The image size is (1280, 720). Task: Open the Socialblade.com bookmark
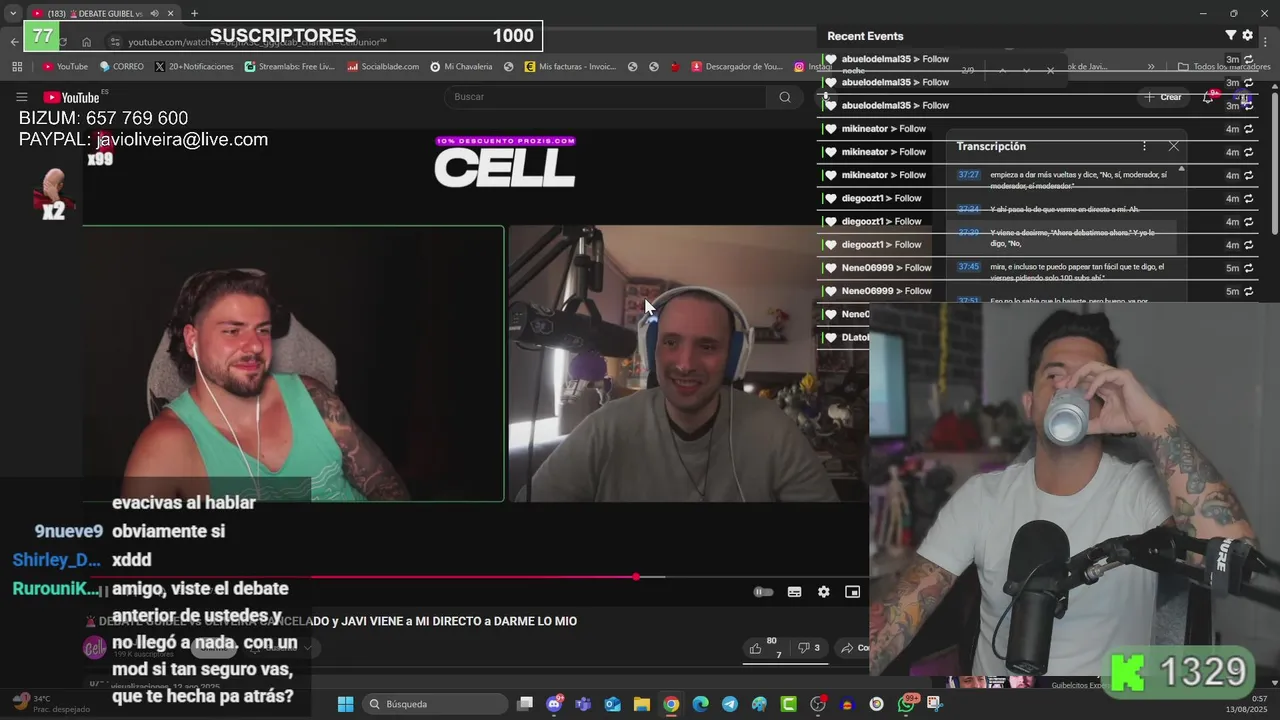(x=383, y=67)
